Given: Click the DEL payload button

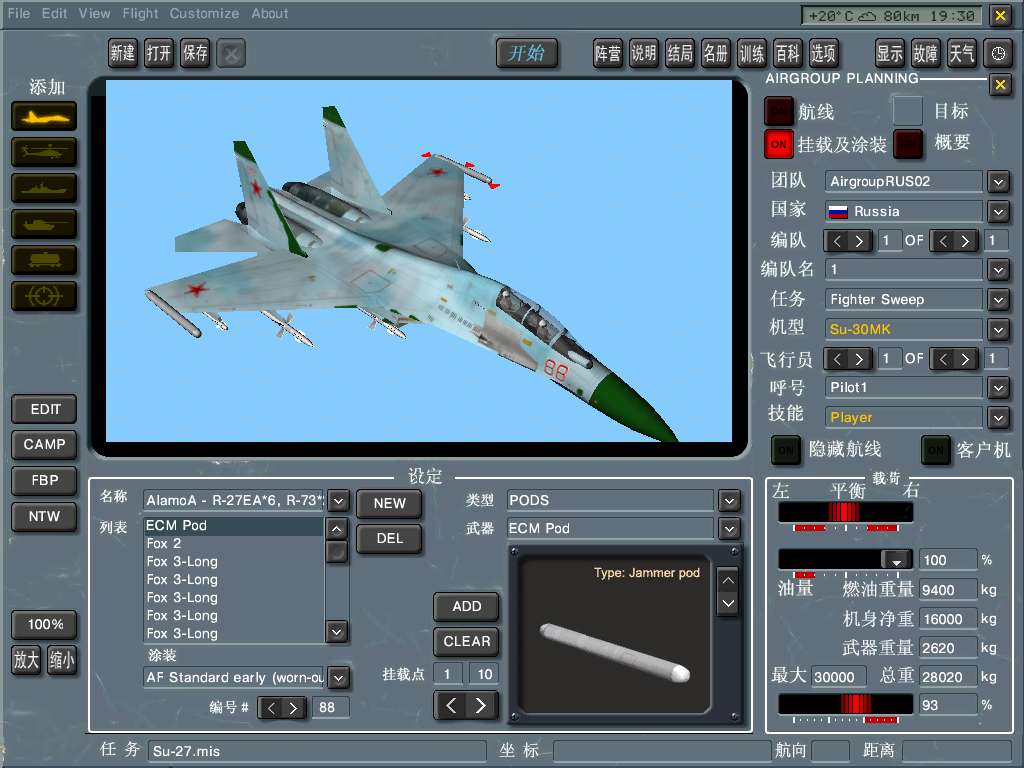Looking at the screenshot, I should tap(389, 539).
